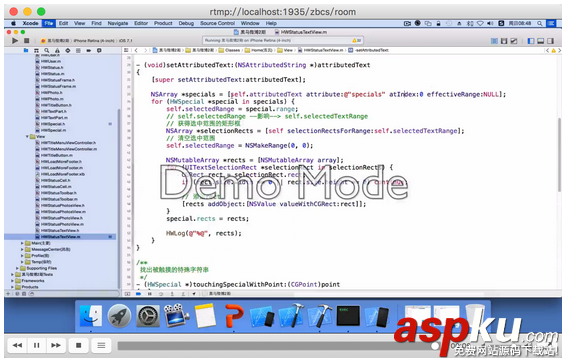
Task: Expand the Temp folder
Action: [22, 262]
